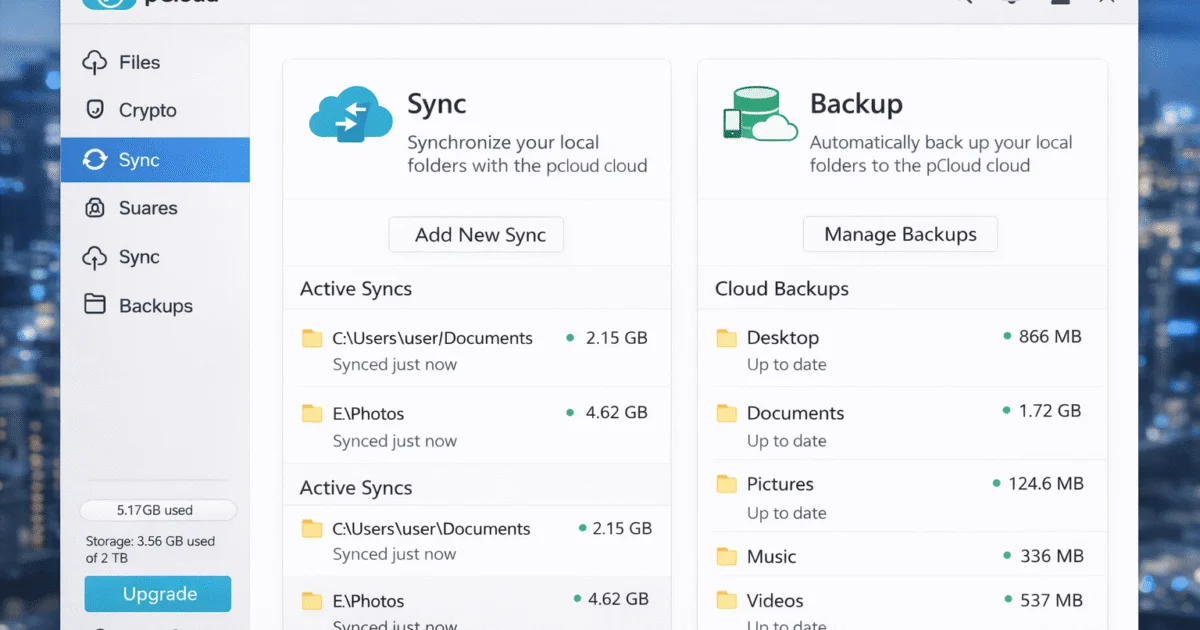Click 'Up to date' under Desktop
This screenshot has height=630, width=1200.
tap(787, 365)
